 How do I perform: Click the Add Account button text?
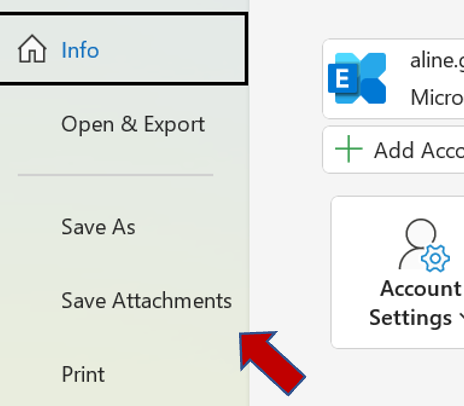[x=419, y=150]
